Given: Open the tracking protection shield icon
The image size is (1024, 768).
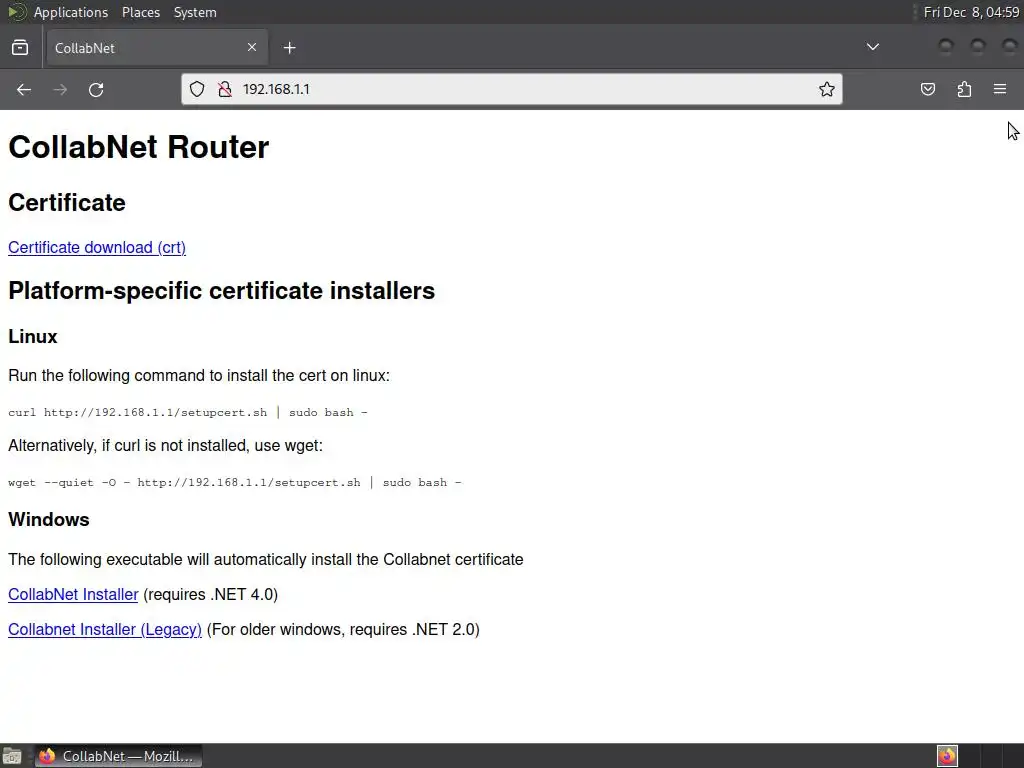Looking at the screenshot, I should point(197,89).
